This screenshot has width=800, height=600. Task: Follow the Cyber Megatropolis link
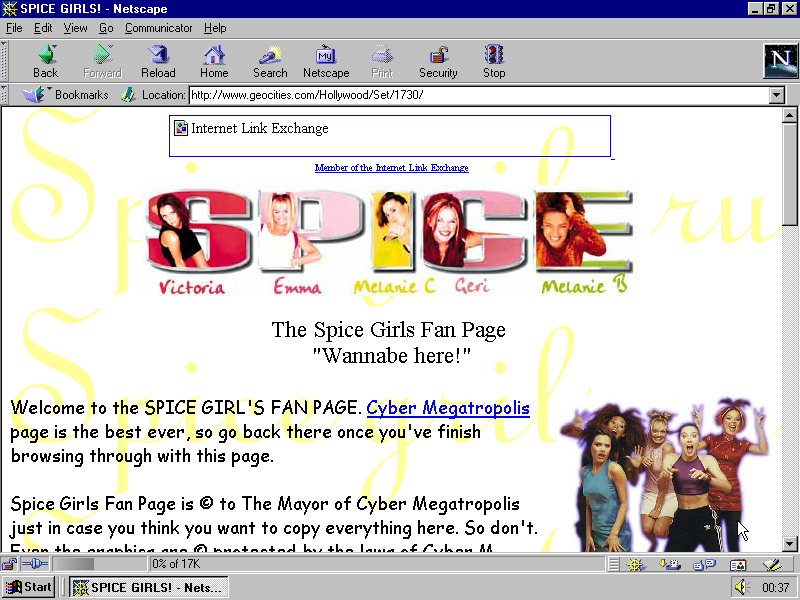coord(448,408)
